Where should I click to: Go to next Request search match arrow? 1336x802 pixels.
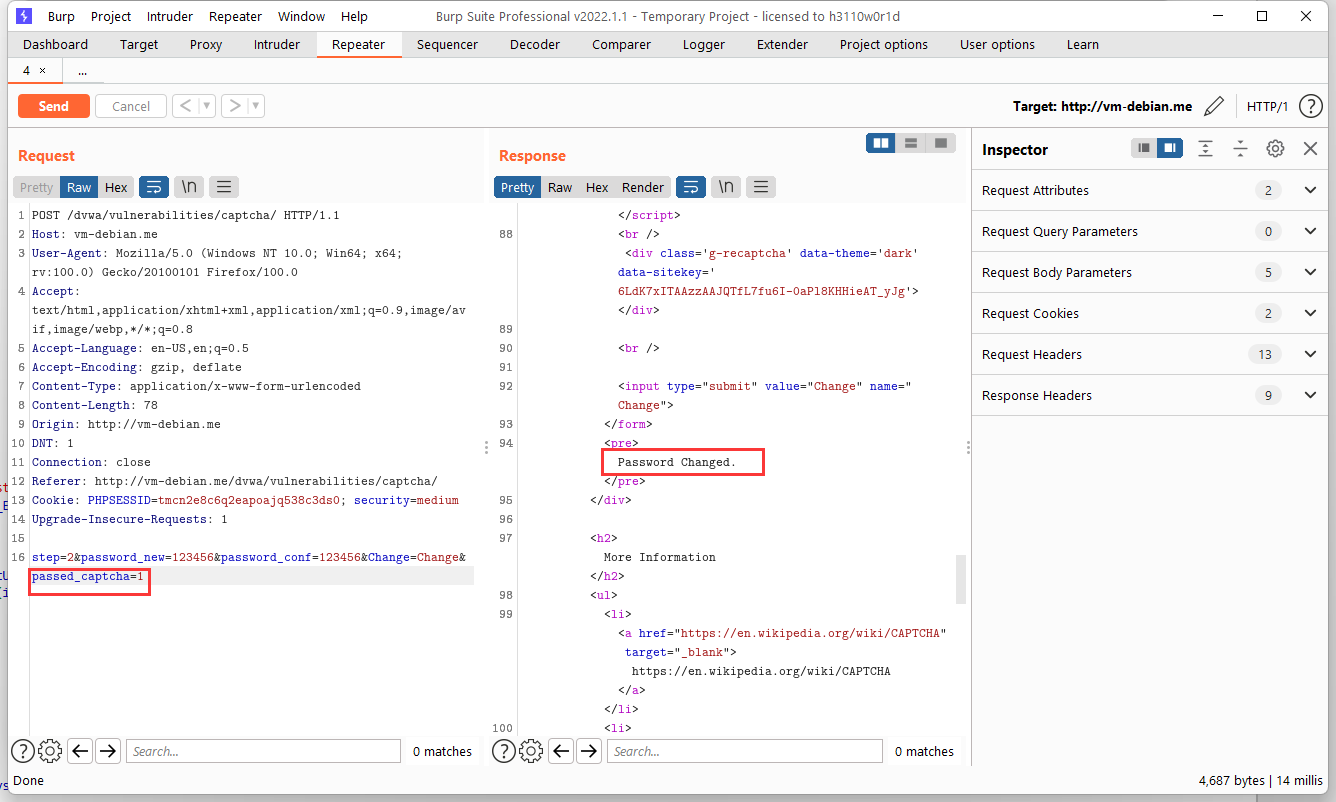point(108,751)
